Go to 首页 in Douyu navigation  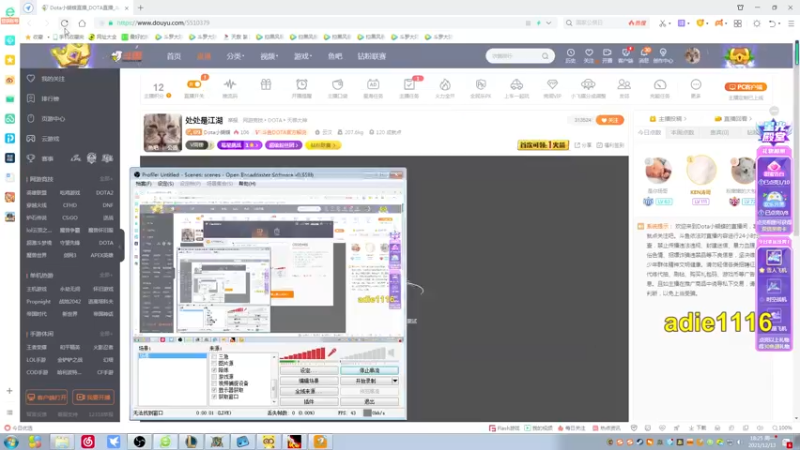tap(174, 56)
